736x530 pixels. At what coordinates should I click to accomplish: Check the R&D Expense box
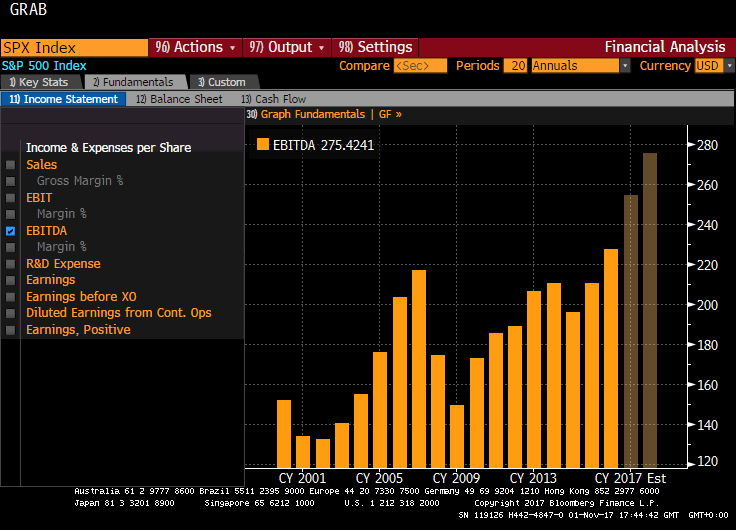[x=10, y=264]
